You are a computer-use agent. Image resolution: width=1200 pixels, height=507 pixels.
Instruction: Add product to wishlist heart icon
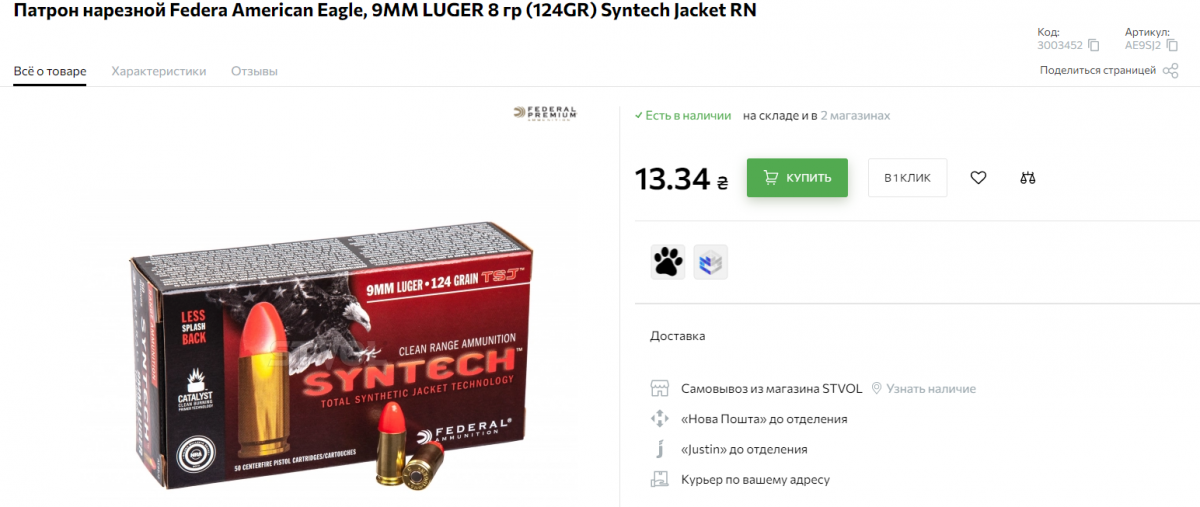(978, 178)
